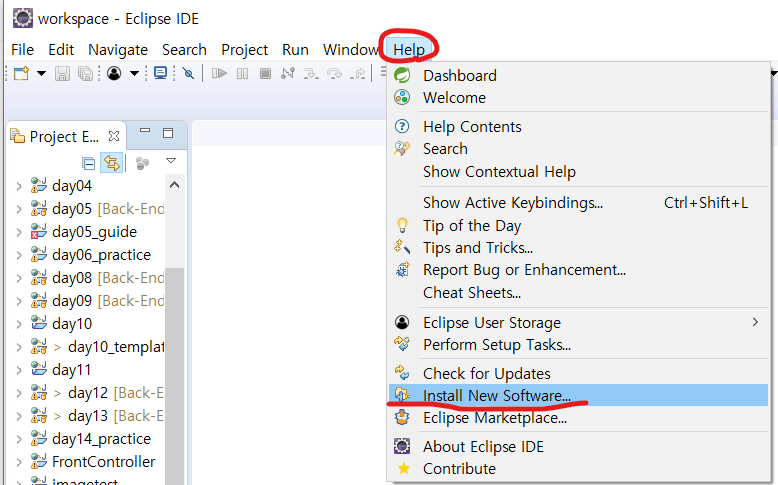778x485 pixels.
Task: Click the Save All toolbar icon
Action: click(x=85, y=74)
